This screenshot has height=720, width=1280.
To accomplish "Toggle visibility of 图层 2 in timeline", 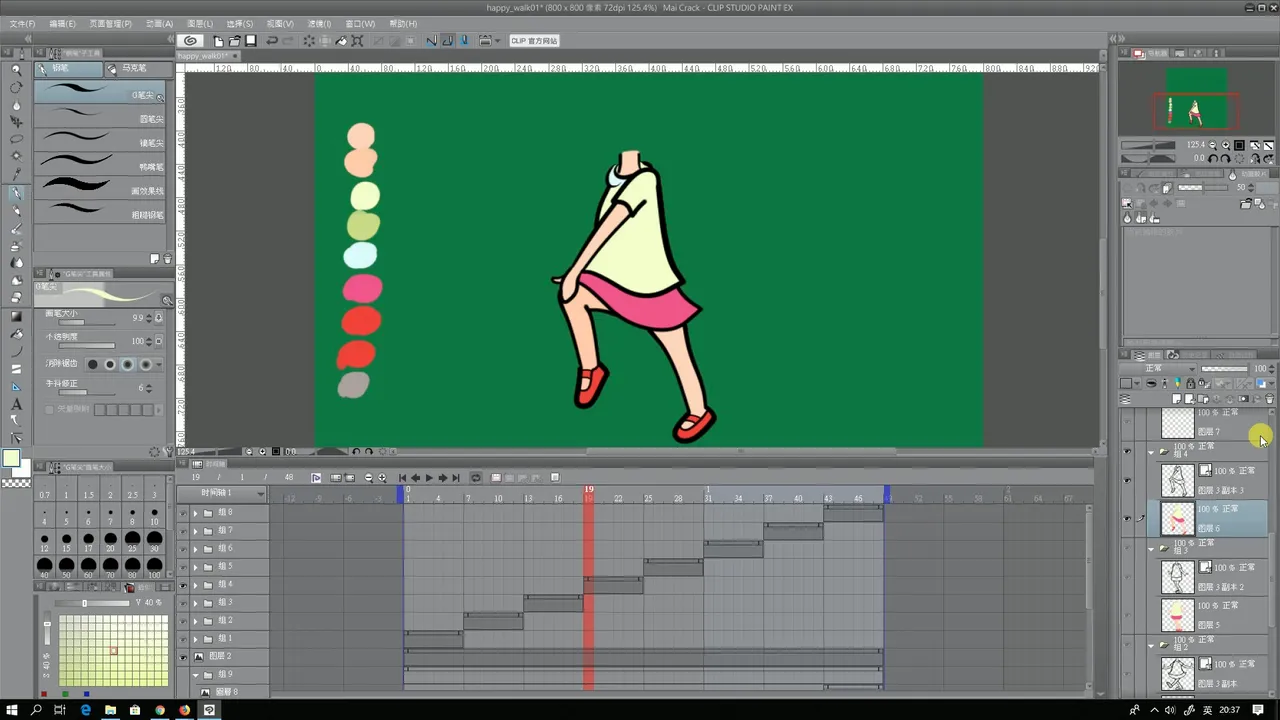I will point(183,657).
